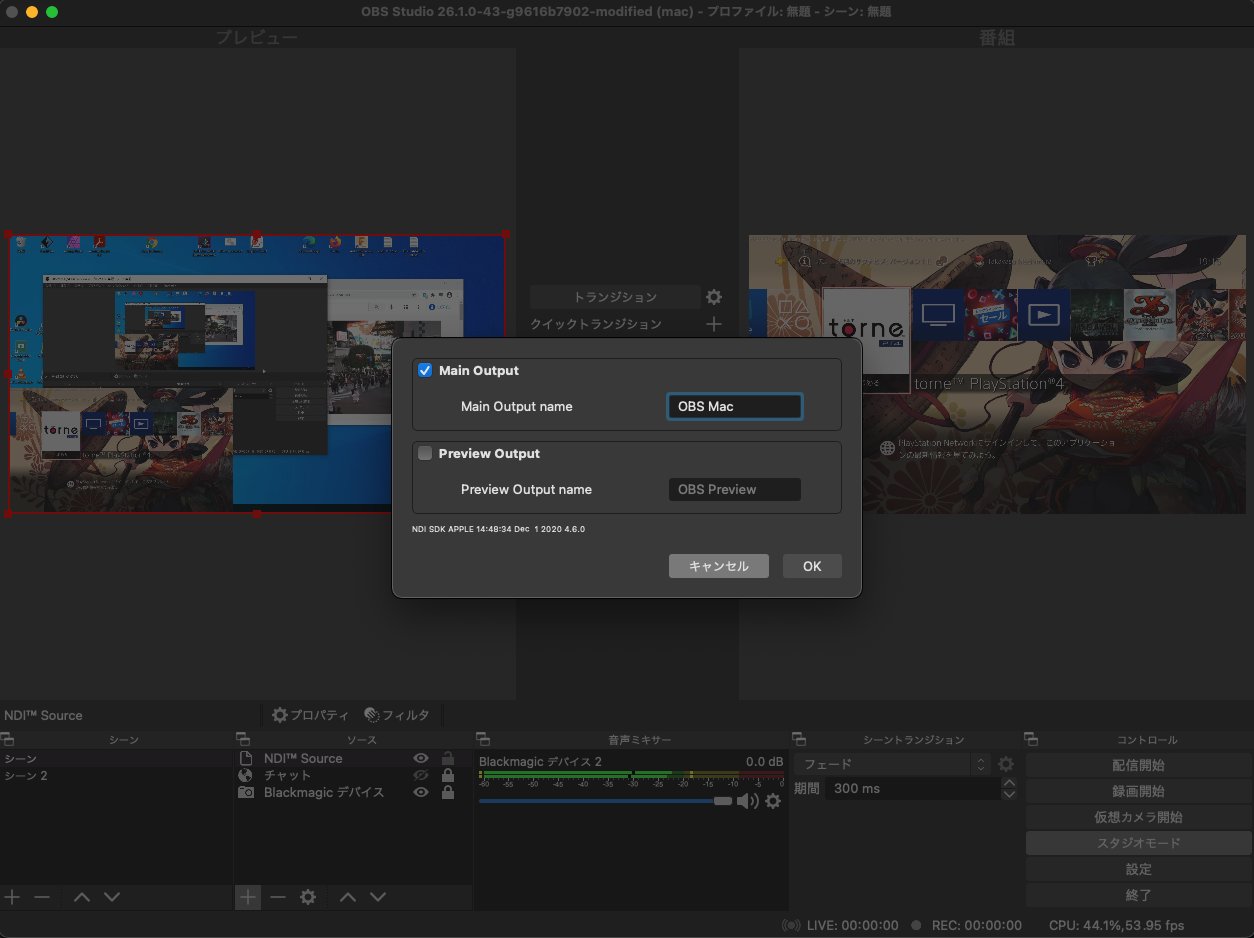Start the virtual camera with 仮想カメラ開始

pos(1138,817)
